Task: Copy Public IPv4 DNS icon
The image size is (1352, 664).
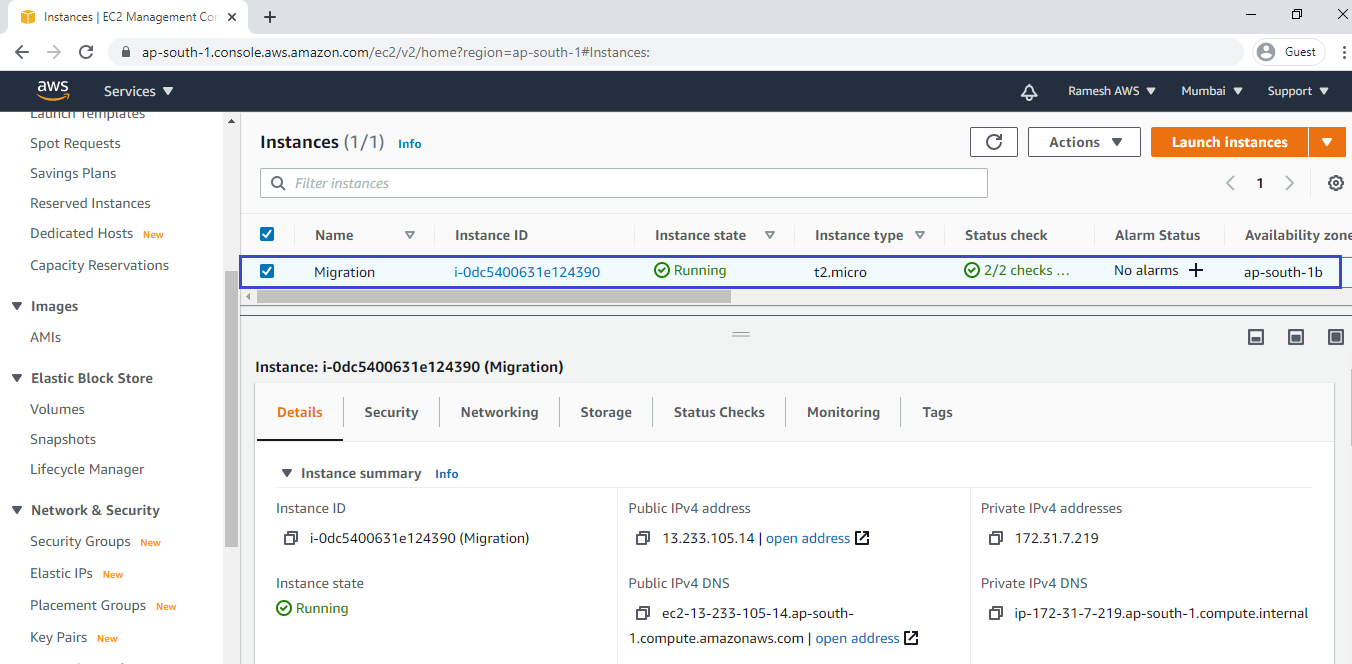Action: [643, 613]
